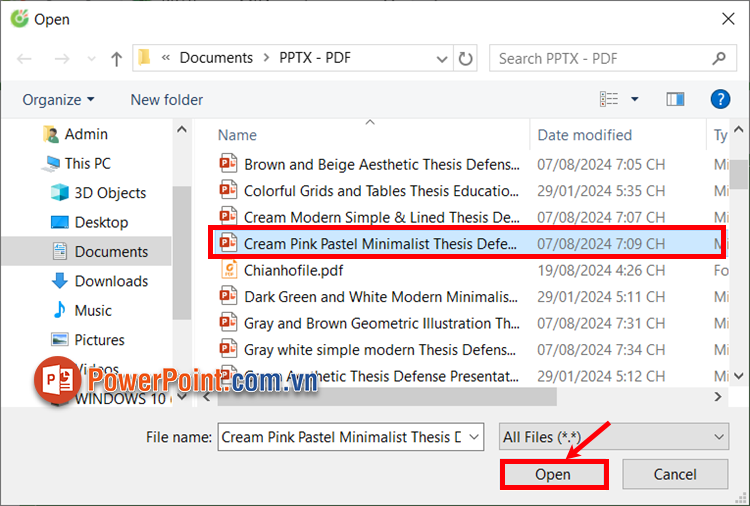Click horizontal scrollbar left arrow
Image resolution: width=750 pixels, height=506 pixels.
207,396
